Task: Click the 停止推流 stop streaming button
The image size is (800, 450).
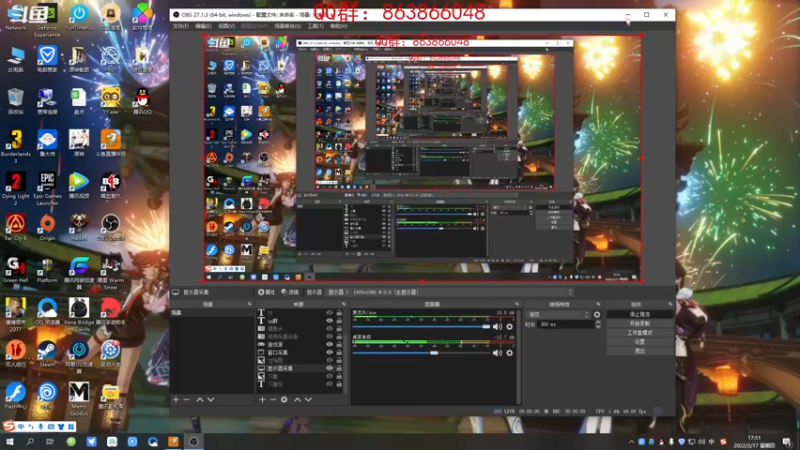Action: [x=640, y=314]
